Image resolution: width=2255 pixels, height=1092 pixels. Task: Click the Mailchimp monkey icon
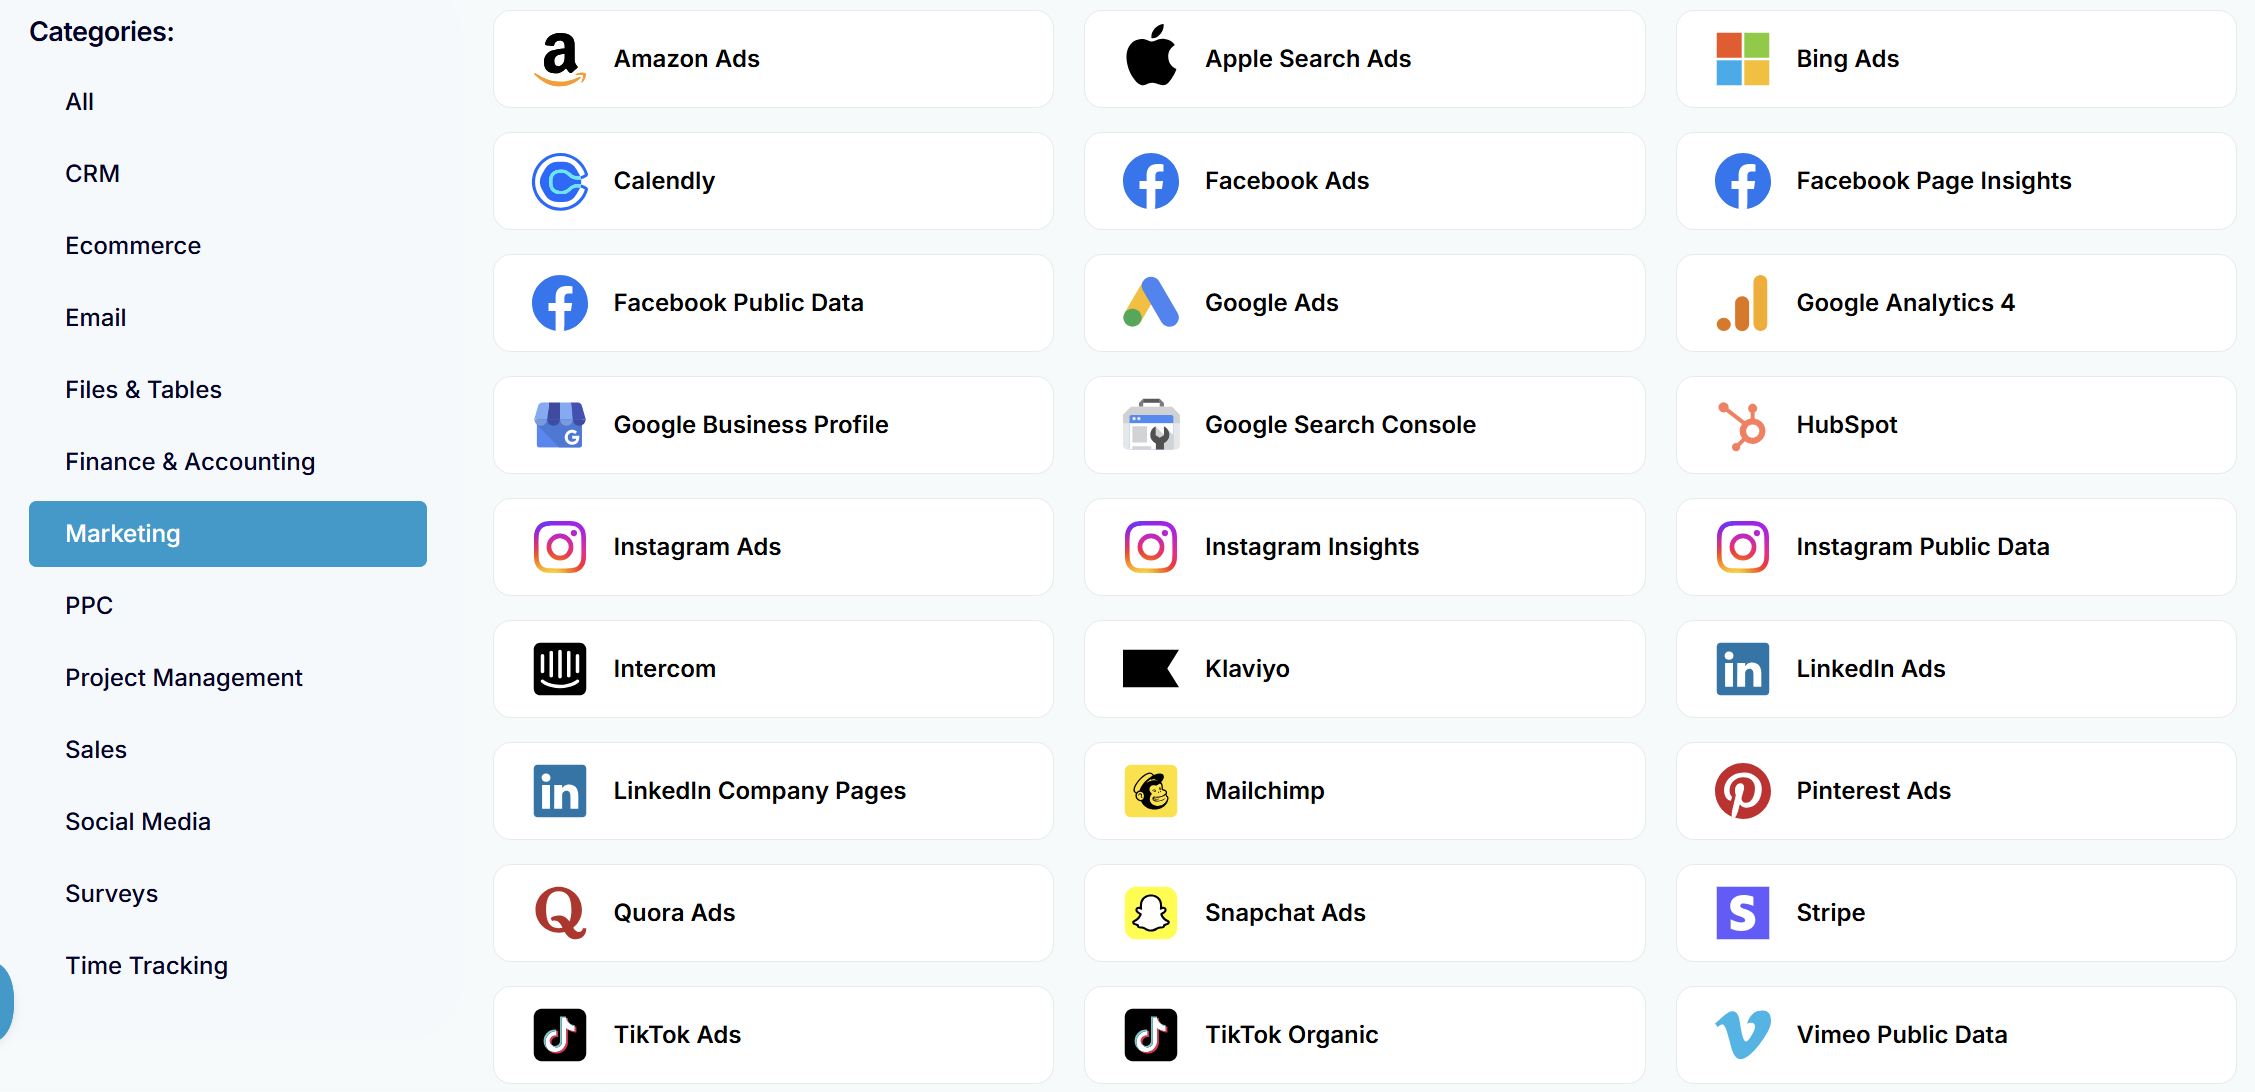pos(1151,791)
